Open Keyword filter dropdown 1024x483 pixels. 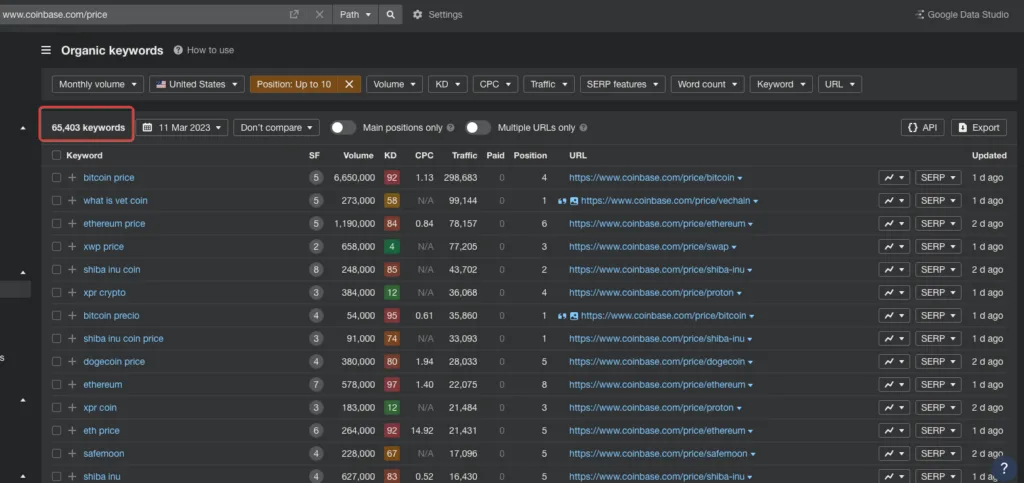click(x=781, y=84)
